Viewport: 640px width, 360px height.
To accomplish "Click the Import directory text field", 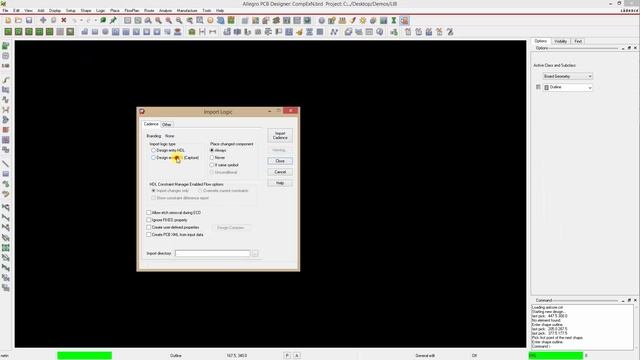I will (212, 253).
